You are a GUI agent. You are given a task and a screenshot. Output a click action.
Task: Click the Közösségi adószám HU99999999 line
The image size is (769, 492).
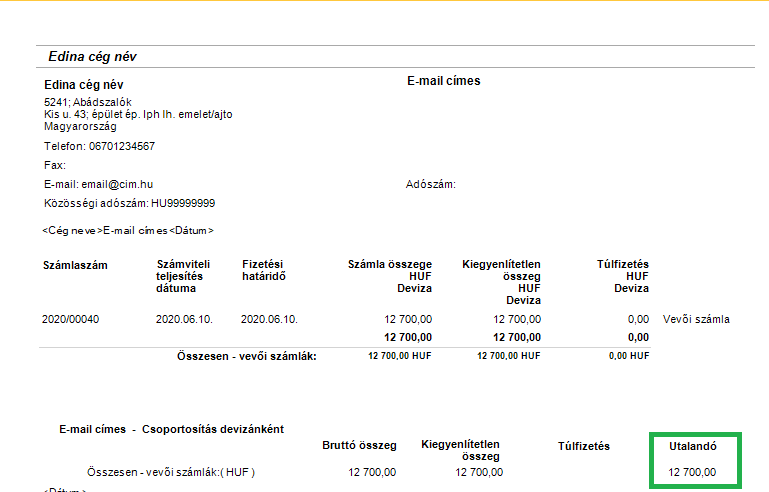tap(129, 203)
